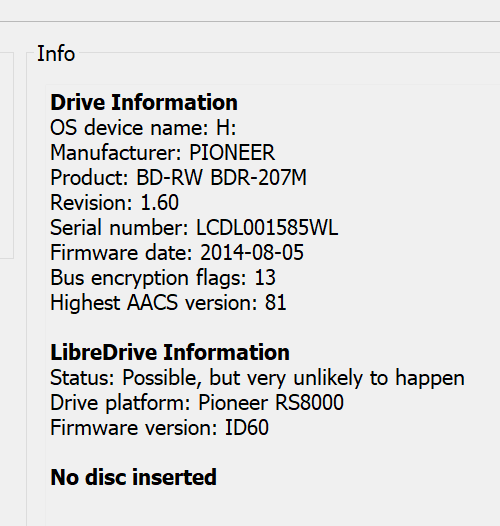This screenshot has width=500, height=526.
Task: Click the Bus encryption flags 13 line
Action: [163, 278]
